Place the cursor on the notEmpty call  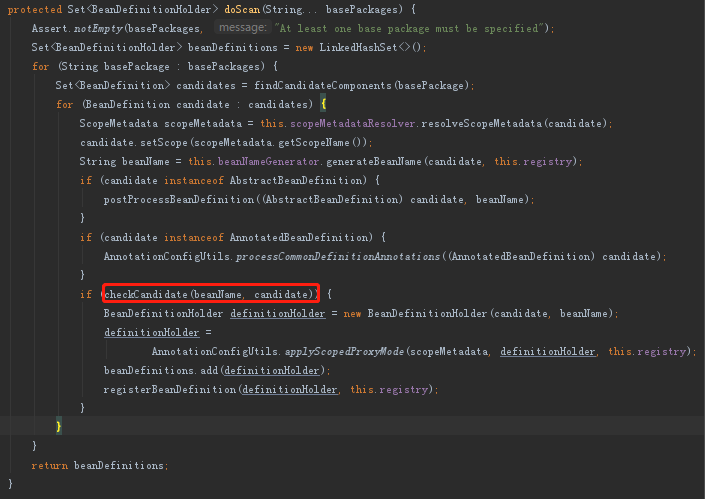[98, 29]
